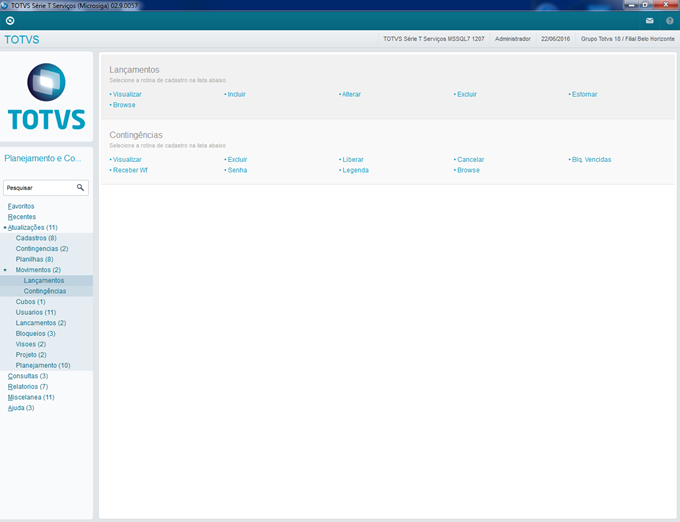This screenshot has height=522, width=680.
Task: Open the help question mark icon
Action: tap(670, 20)
